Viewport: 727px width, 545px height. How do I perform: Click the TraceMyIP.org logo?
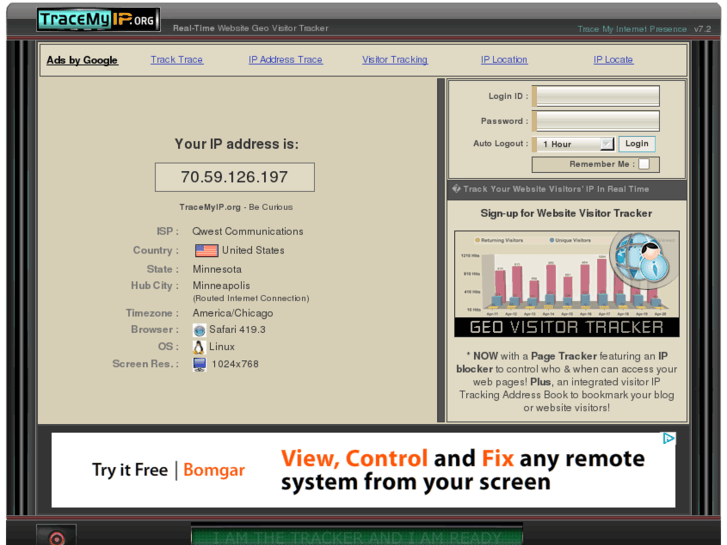pos(98,20)
